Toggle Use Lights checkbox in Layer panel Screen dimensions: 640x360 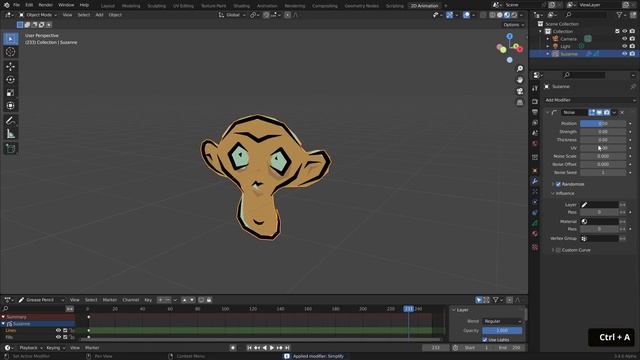click(485, 340)
